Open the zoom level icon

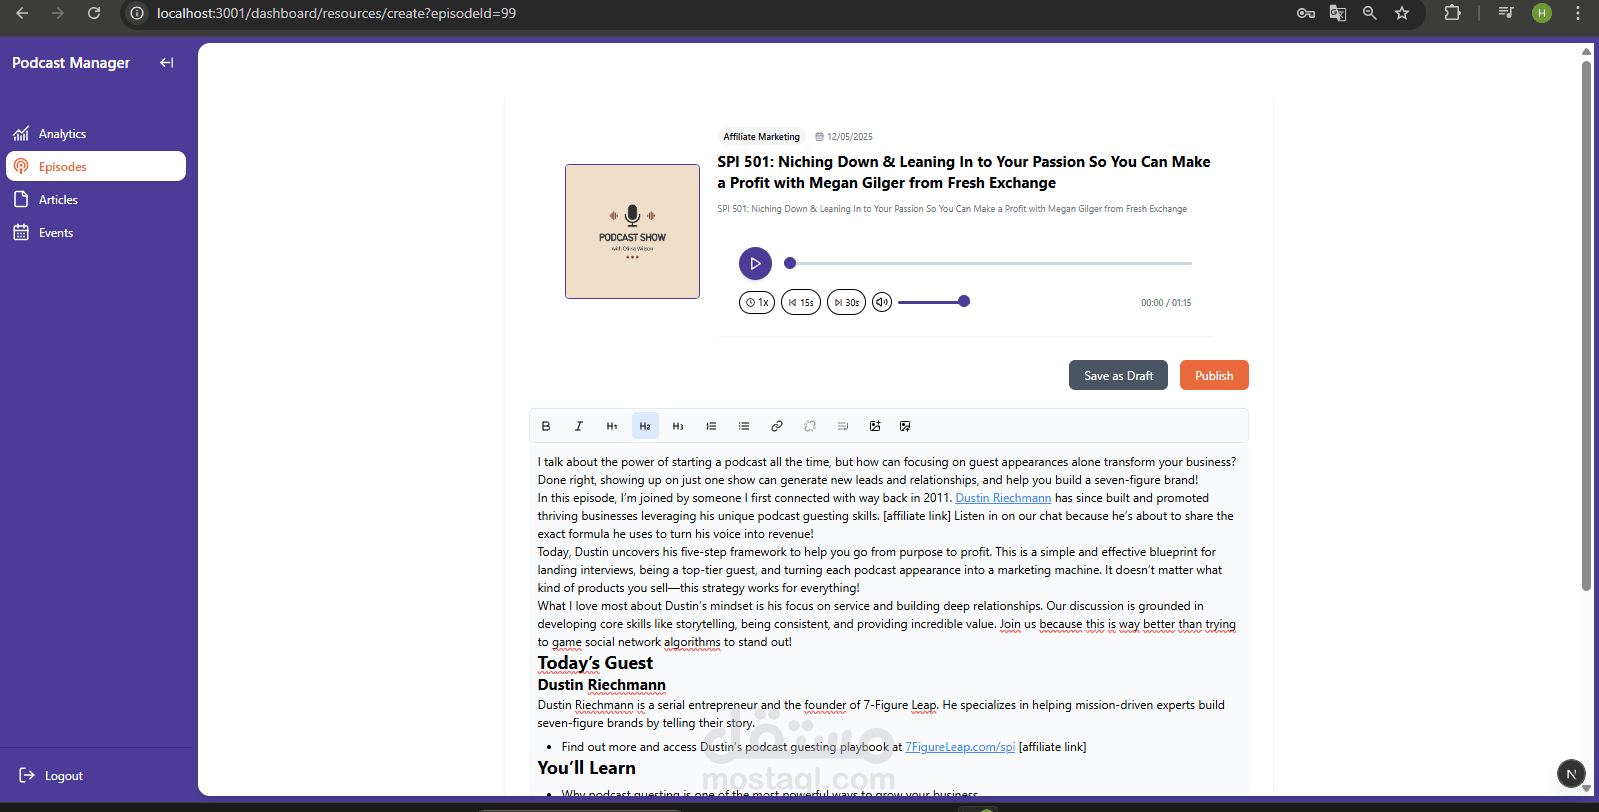(1370, 13)
